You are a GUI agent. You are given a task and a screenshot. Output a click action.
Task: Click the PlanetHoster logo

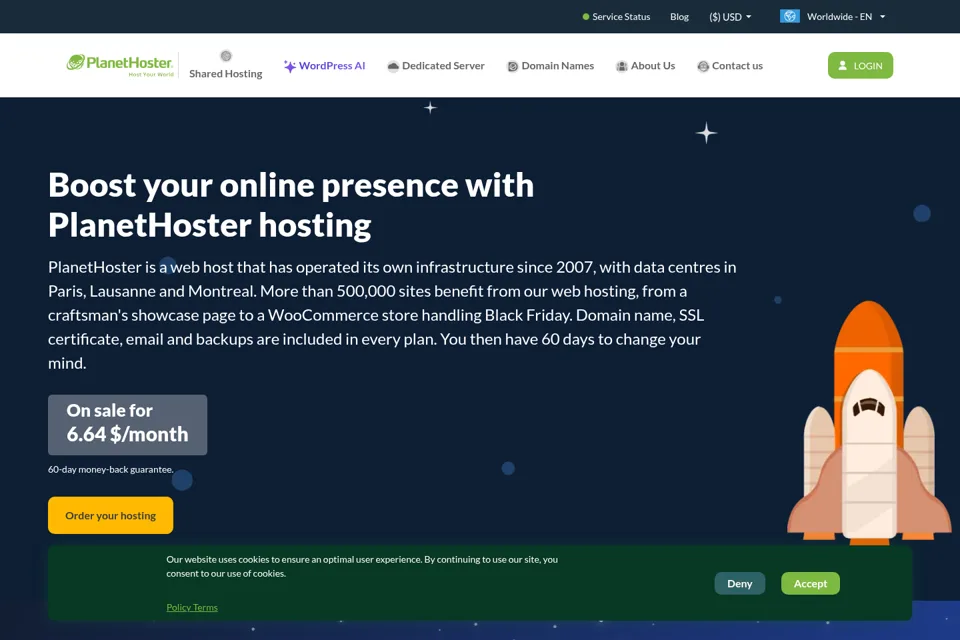[120, 65]
